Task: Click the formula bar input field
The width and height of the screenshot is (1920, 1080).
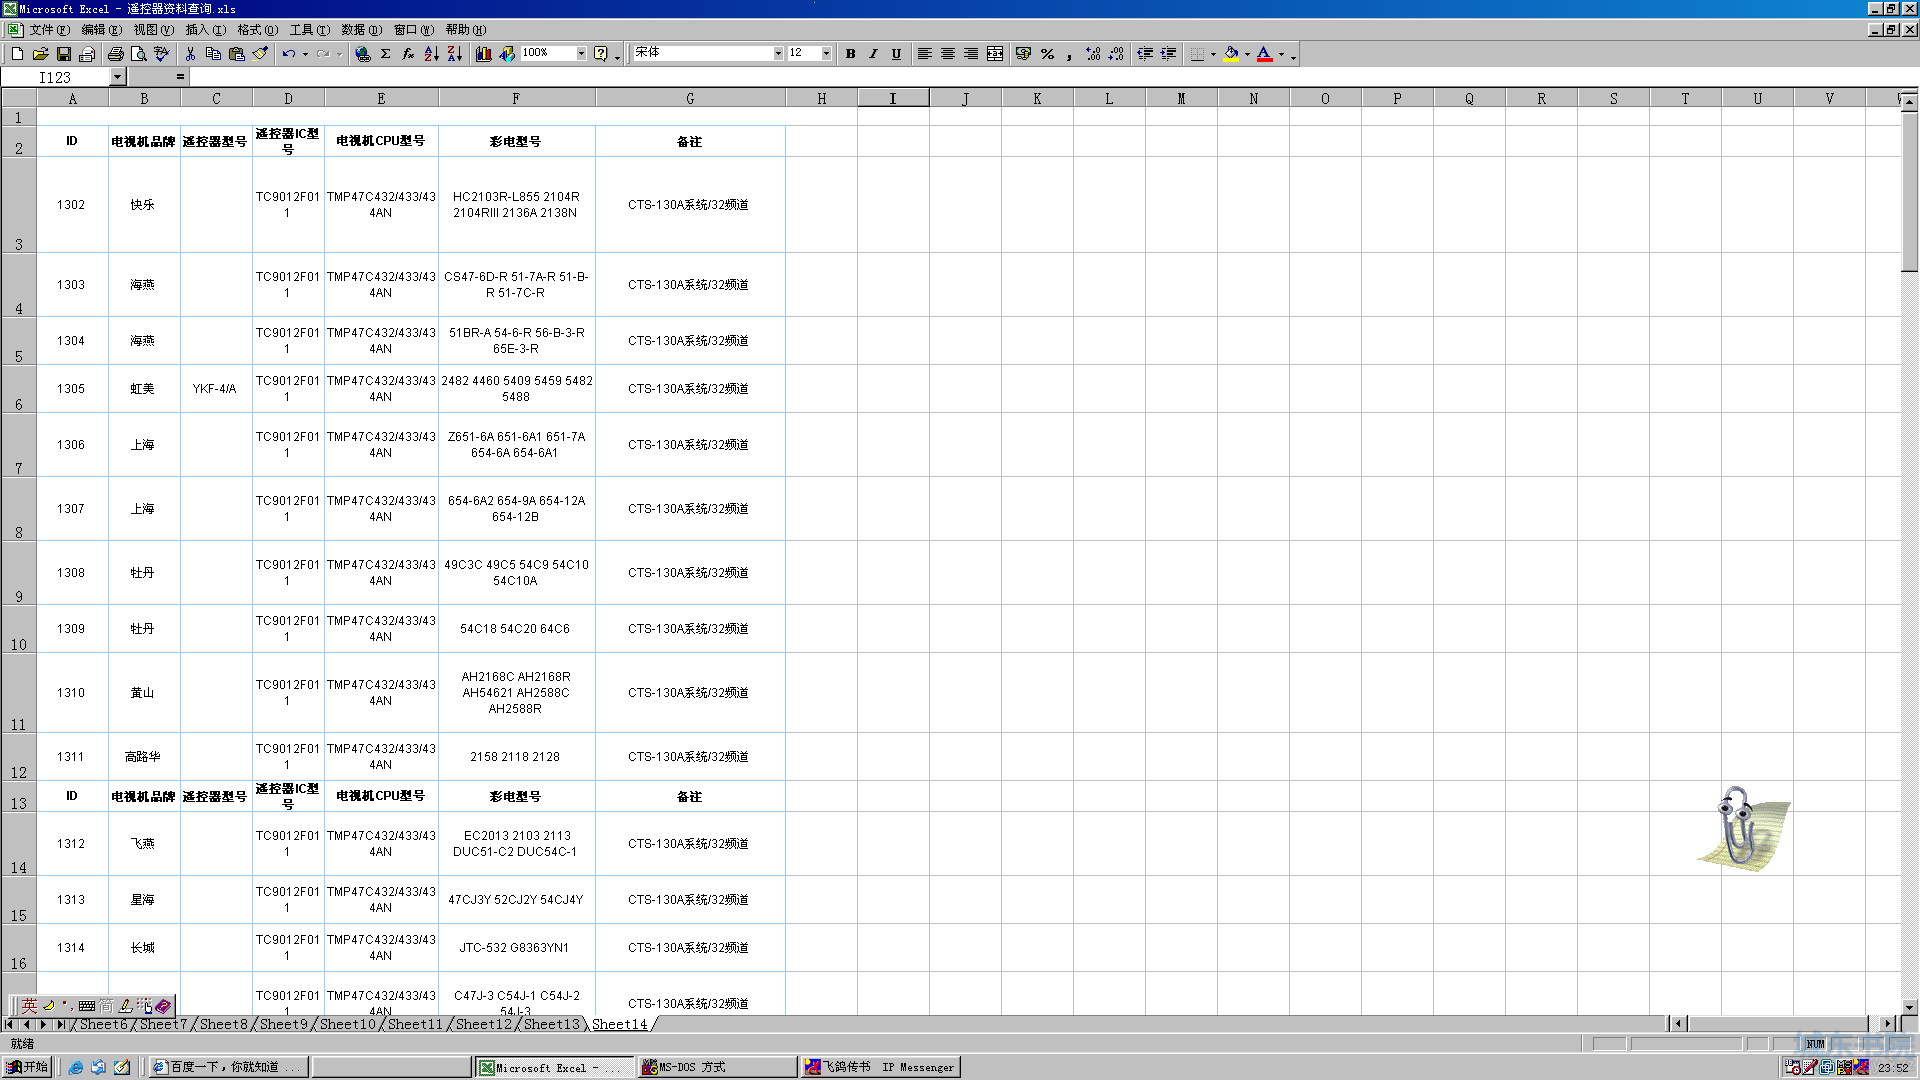Action: [x=1053, y=77]
